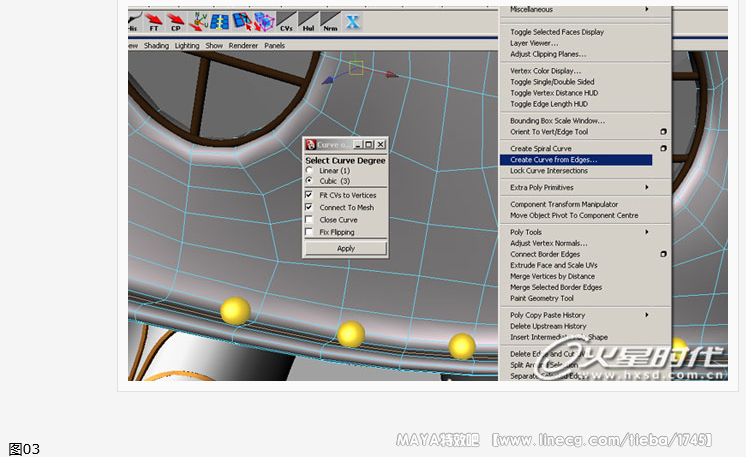Click the blue grid face-select shelf icon
The image size is (746, 457).
click(242, 22)
